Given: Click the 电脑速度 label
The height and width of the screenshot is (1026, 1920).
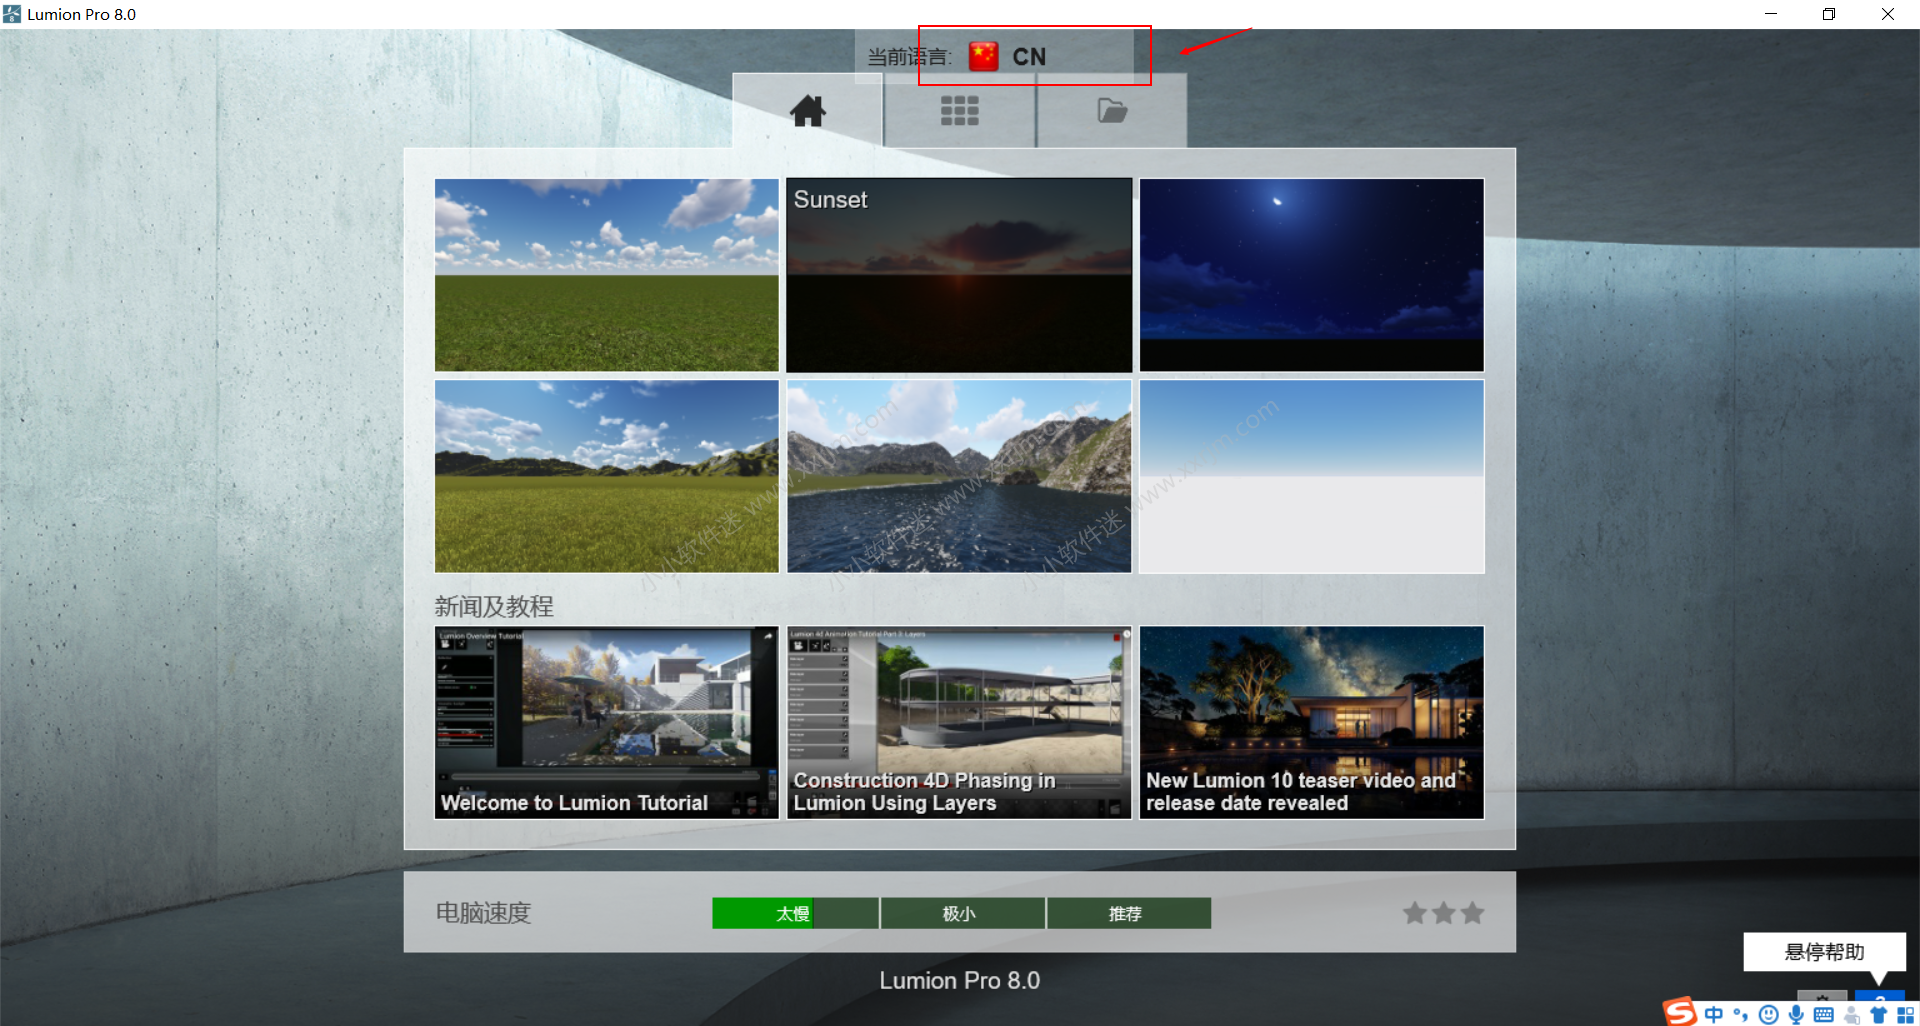Looking at the screenshot, I should [x=483, y=913].
